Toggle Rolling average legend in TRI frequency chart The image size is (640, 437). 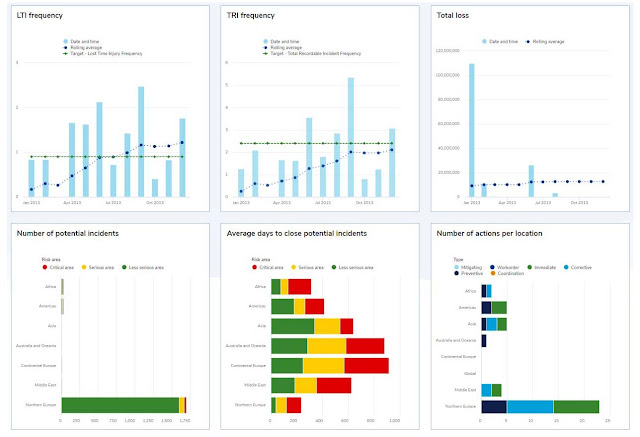[282, 47]
